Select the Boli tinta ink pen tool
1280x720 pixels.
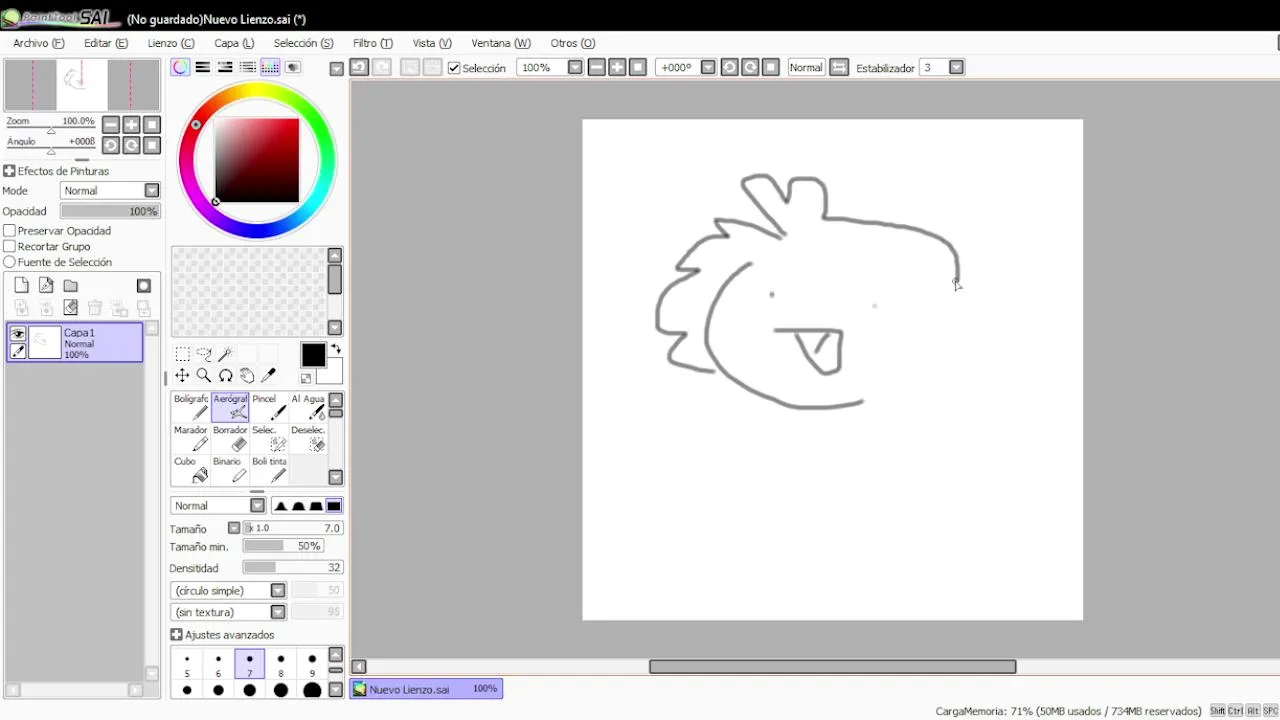(x=269, y=470)
